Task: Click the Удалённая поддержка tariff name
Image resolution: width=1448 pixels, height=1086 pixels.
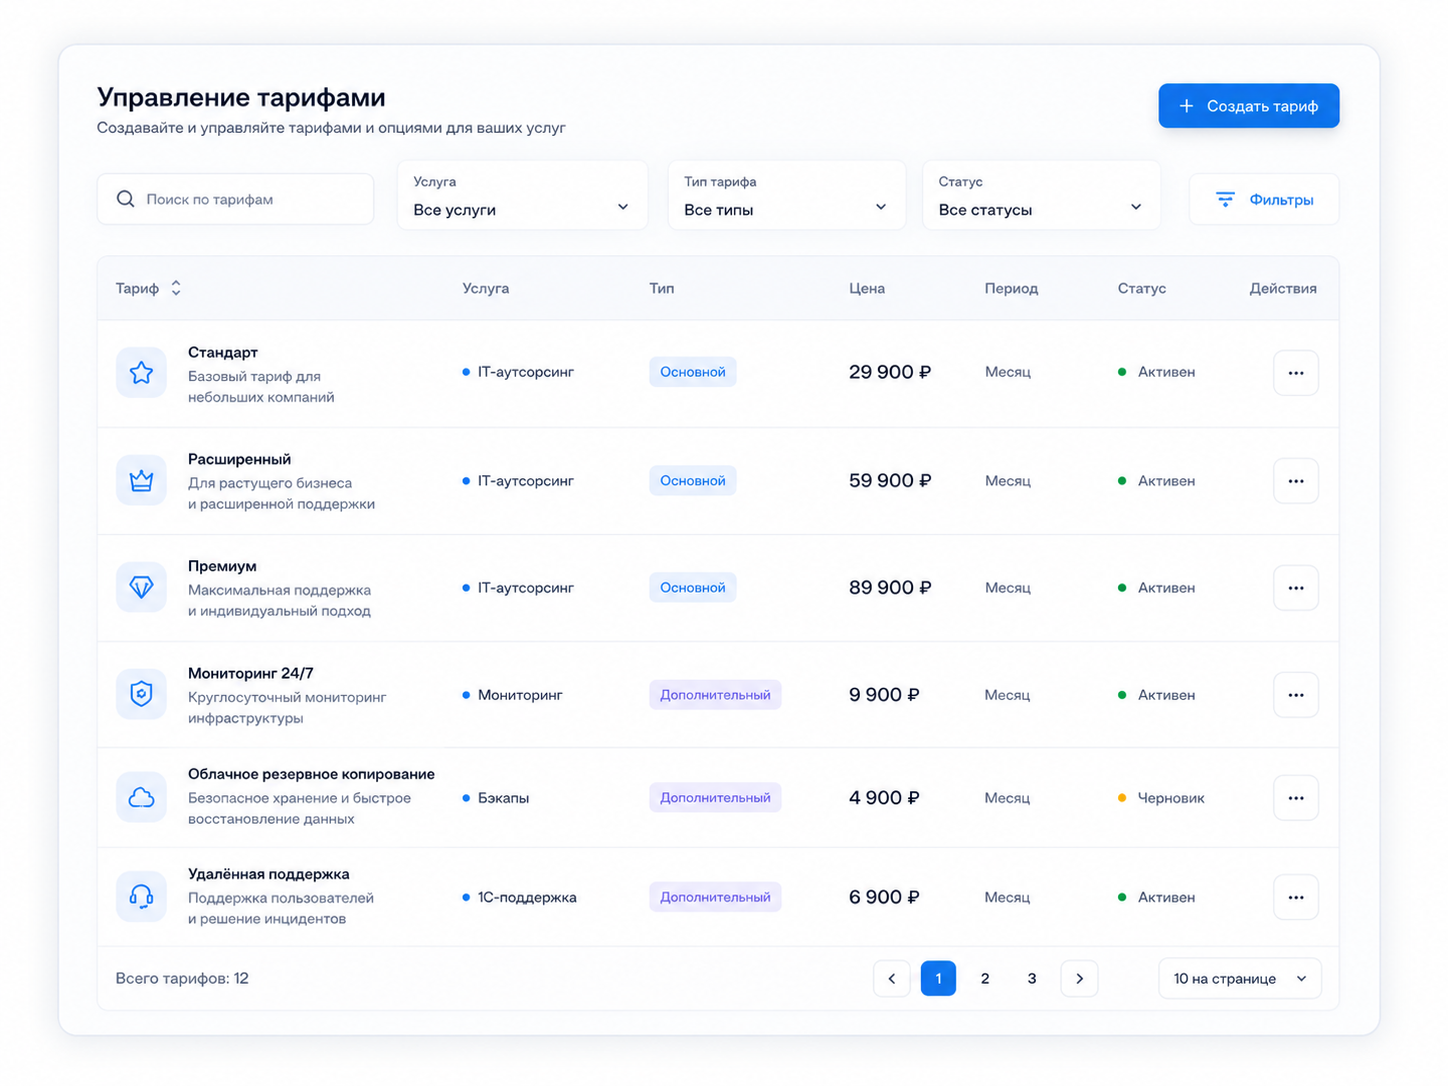Action: pos(269,874)
